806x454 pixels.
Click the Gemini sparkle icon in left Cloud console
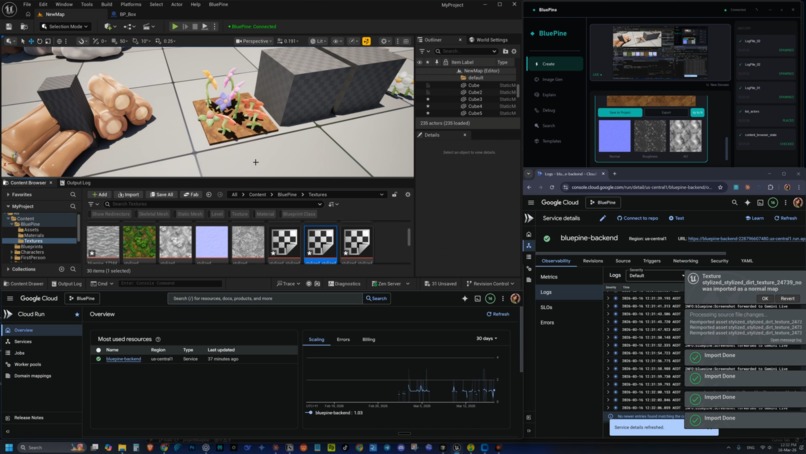click(465, 298)
